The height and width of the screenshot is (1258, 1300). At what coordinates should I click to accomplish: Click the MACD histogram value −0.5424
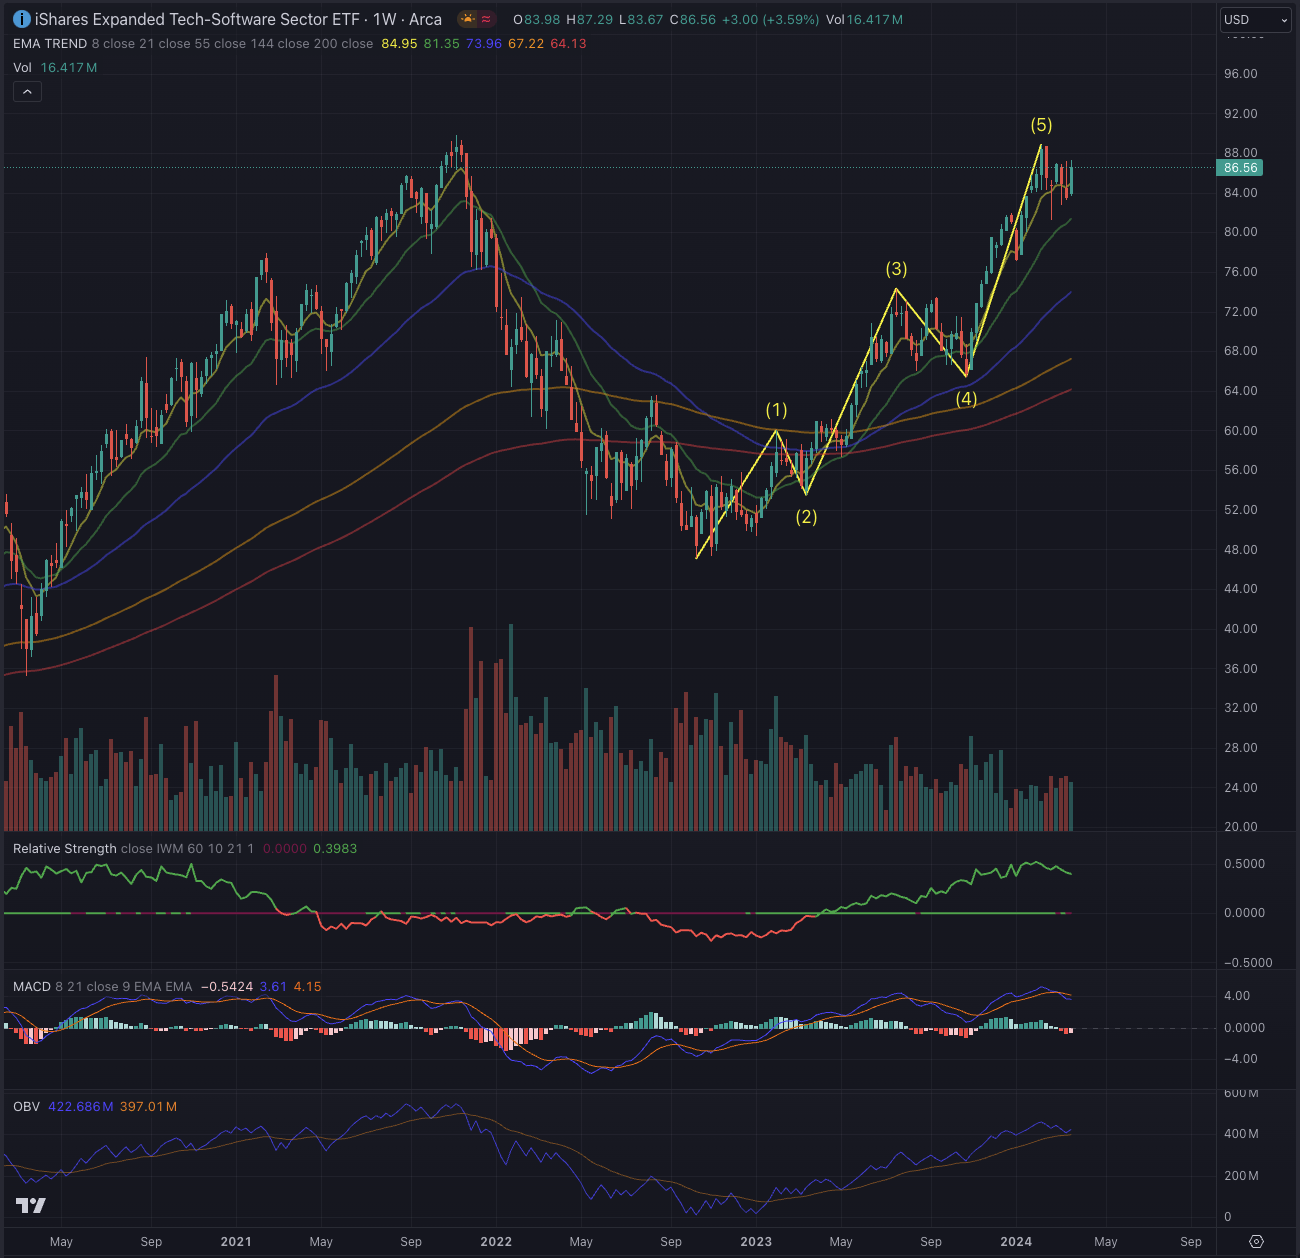[227, 987]
